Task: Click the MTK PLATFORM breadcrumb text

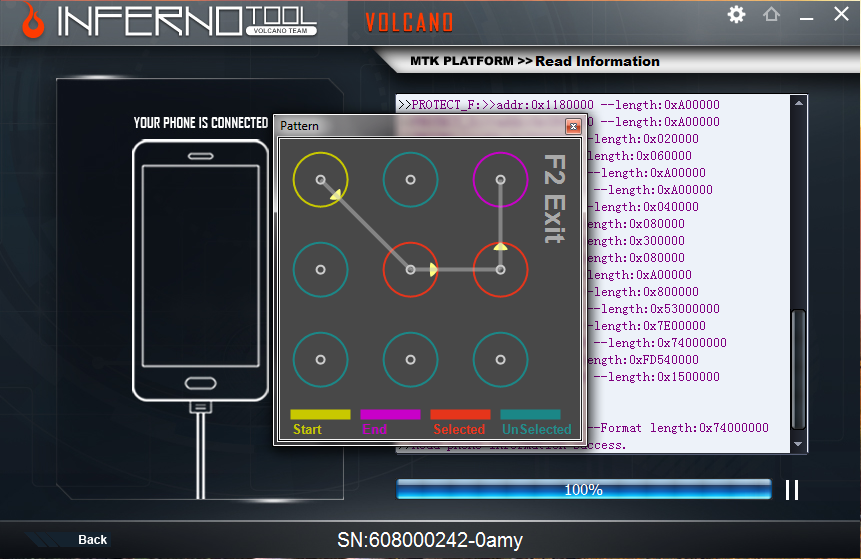Action: (462, 61)
